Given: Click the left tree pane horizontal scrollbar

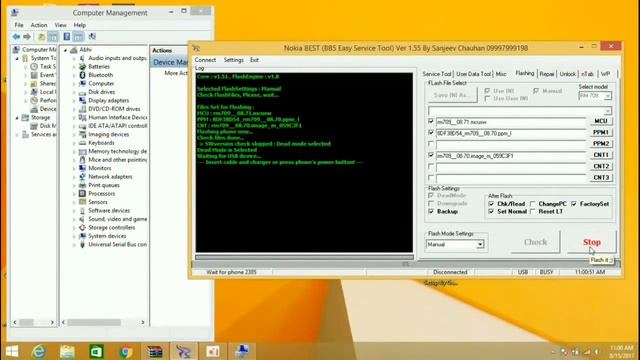Looking at the screenshot, I should pos(33,322).
